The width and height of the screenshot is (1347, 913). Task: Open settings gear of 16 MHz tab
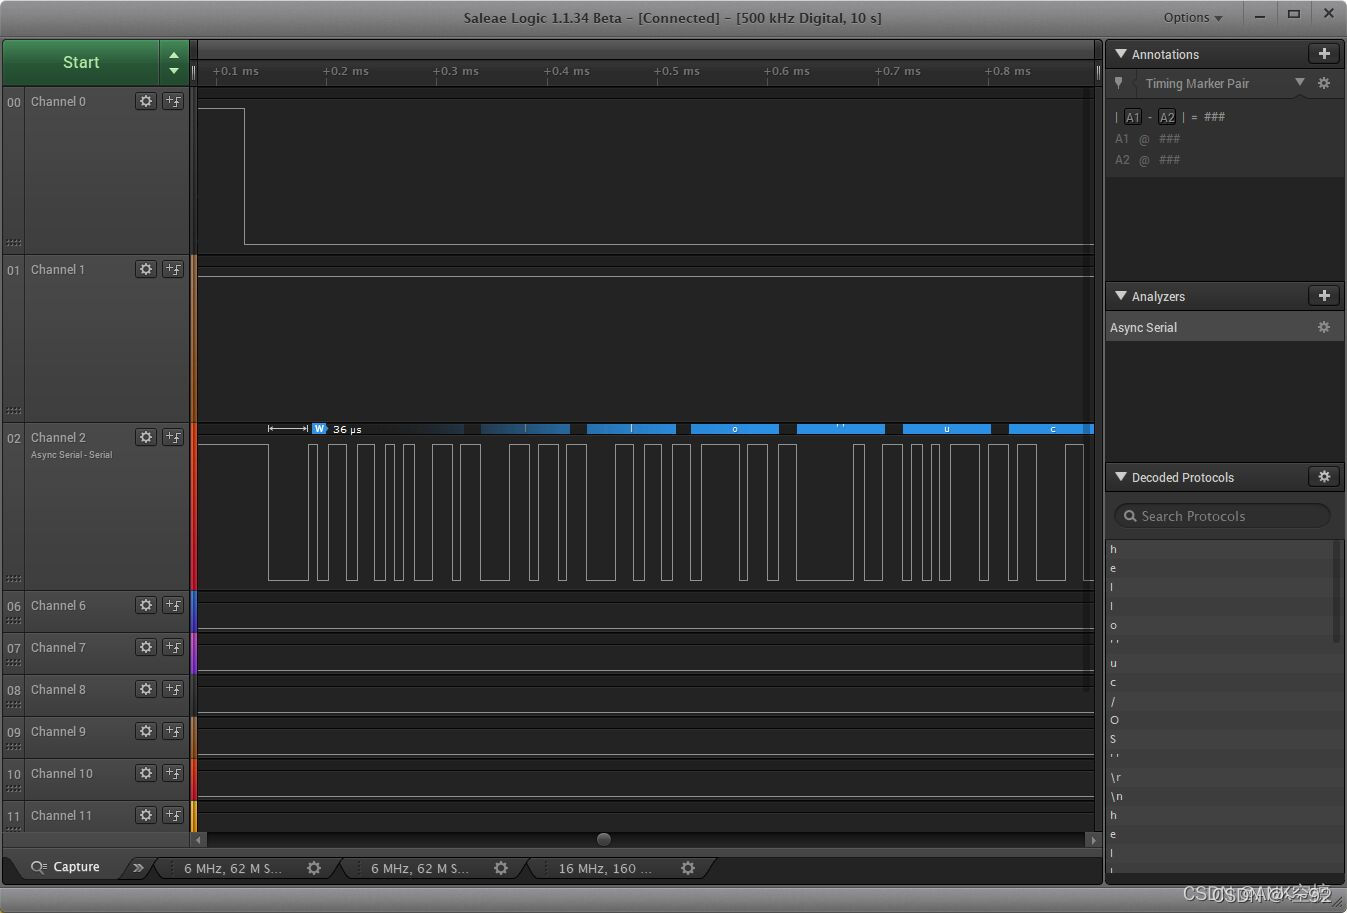pos(688,868)
